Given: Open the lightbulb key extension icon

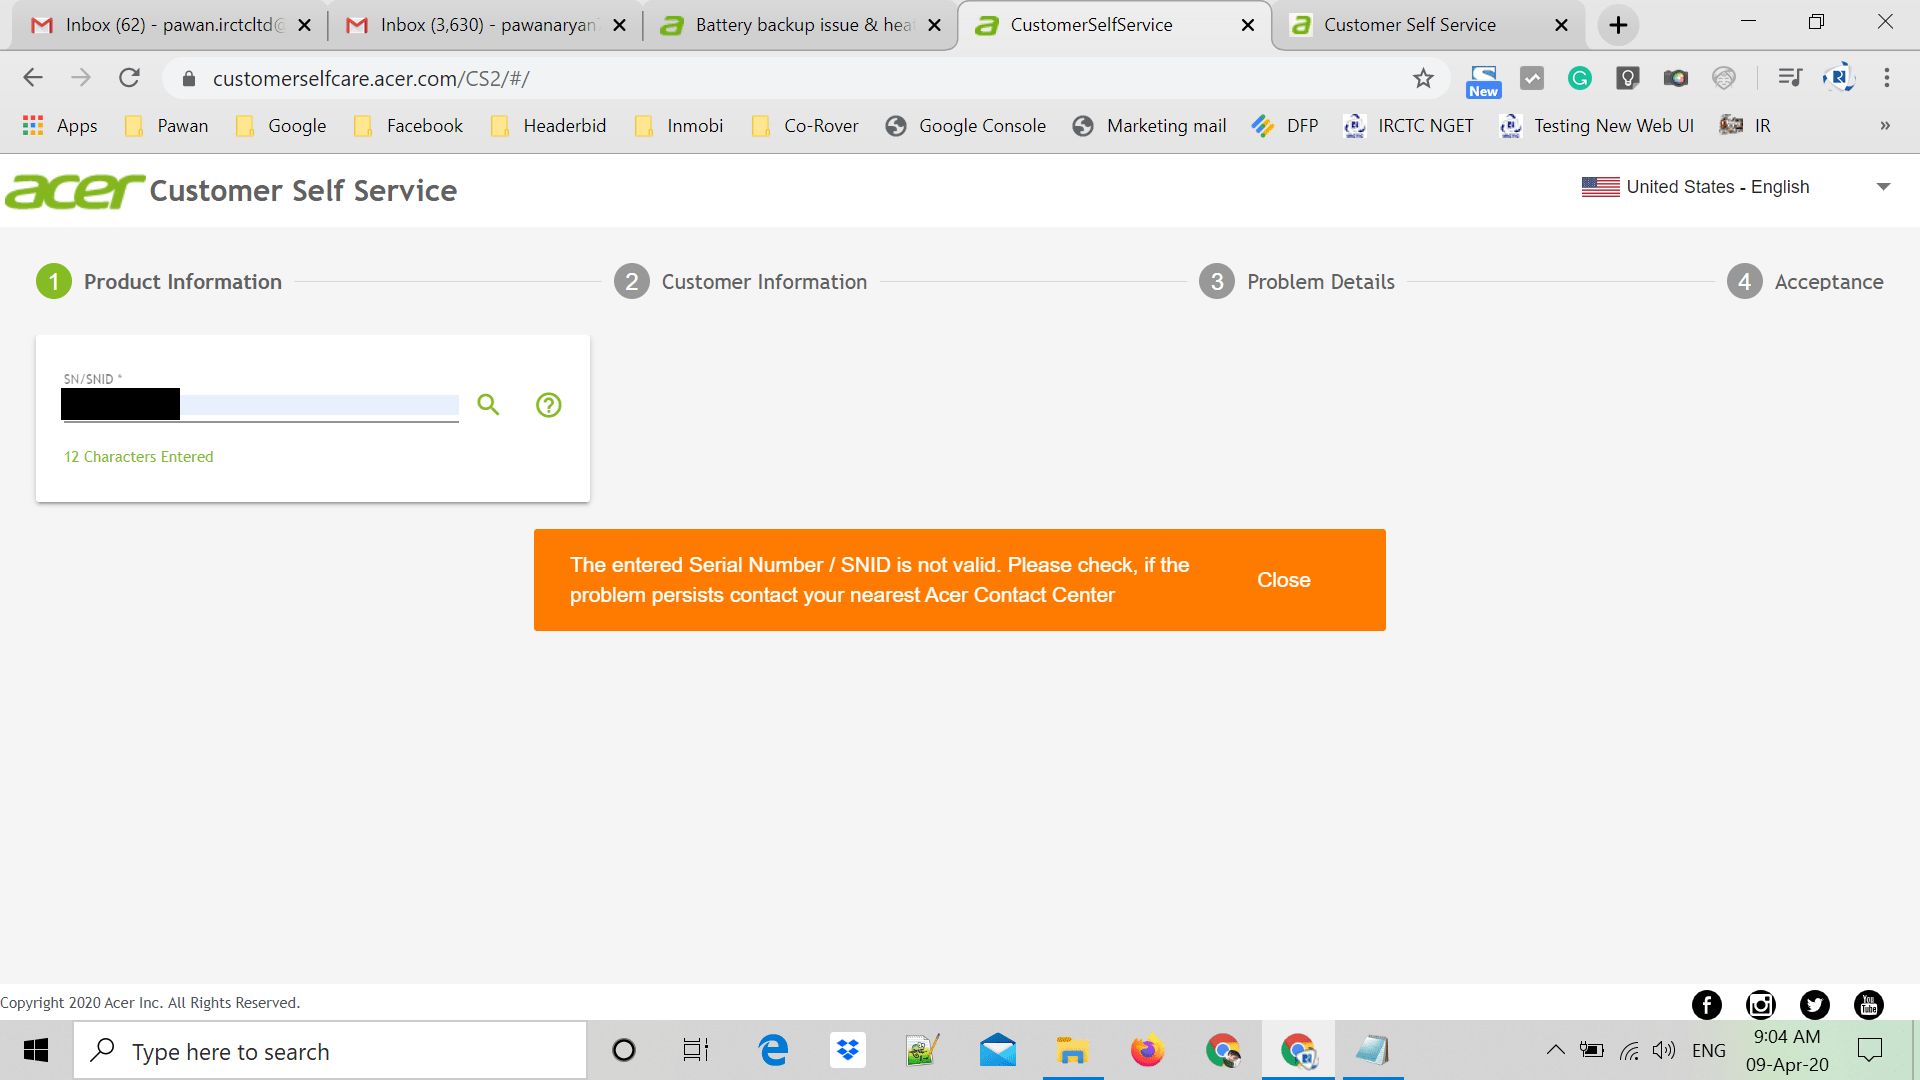Looking at the screenshot, I should tap(1628, 78).
